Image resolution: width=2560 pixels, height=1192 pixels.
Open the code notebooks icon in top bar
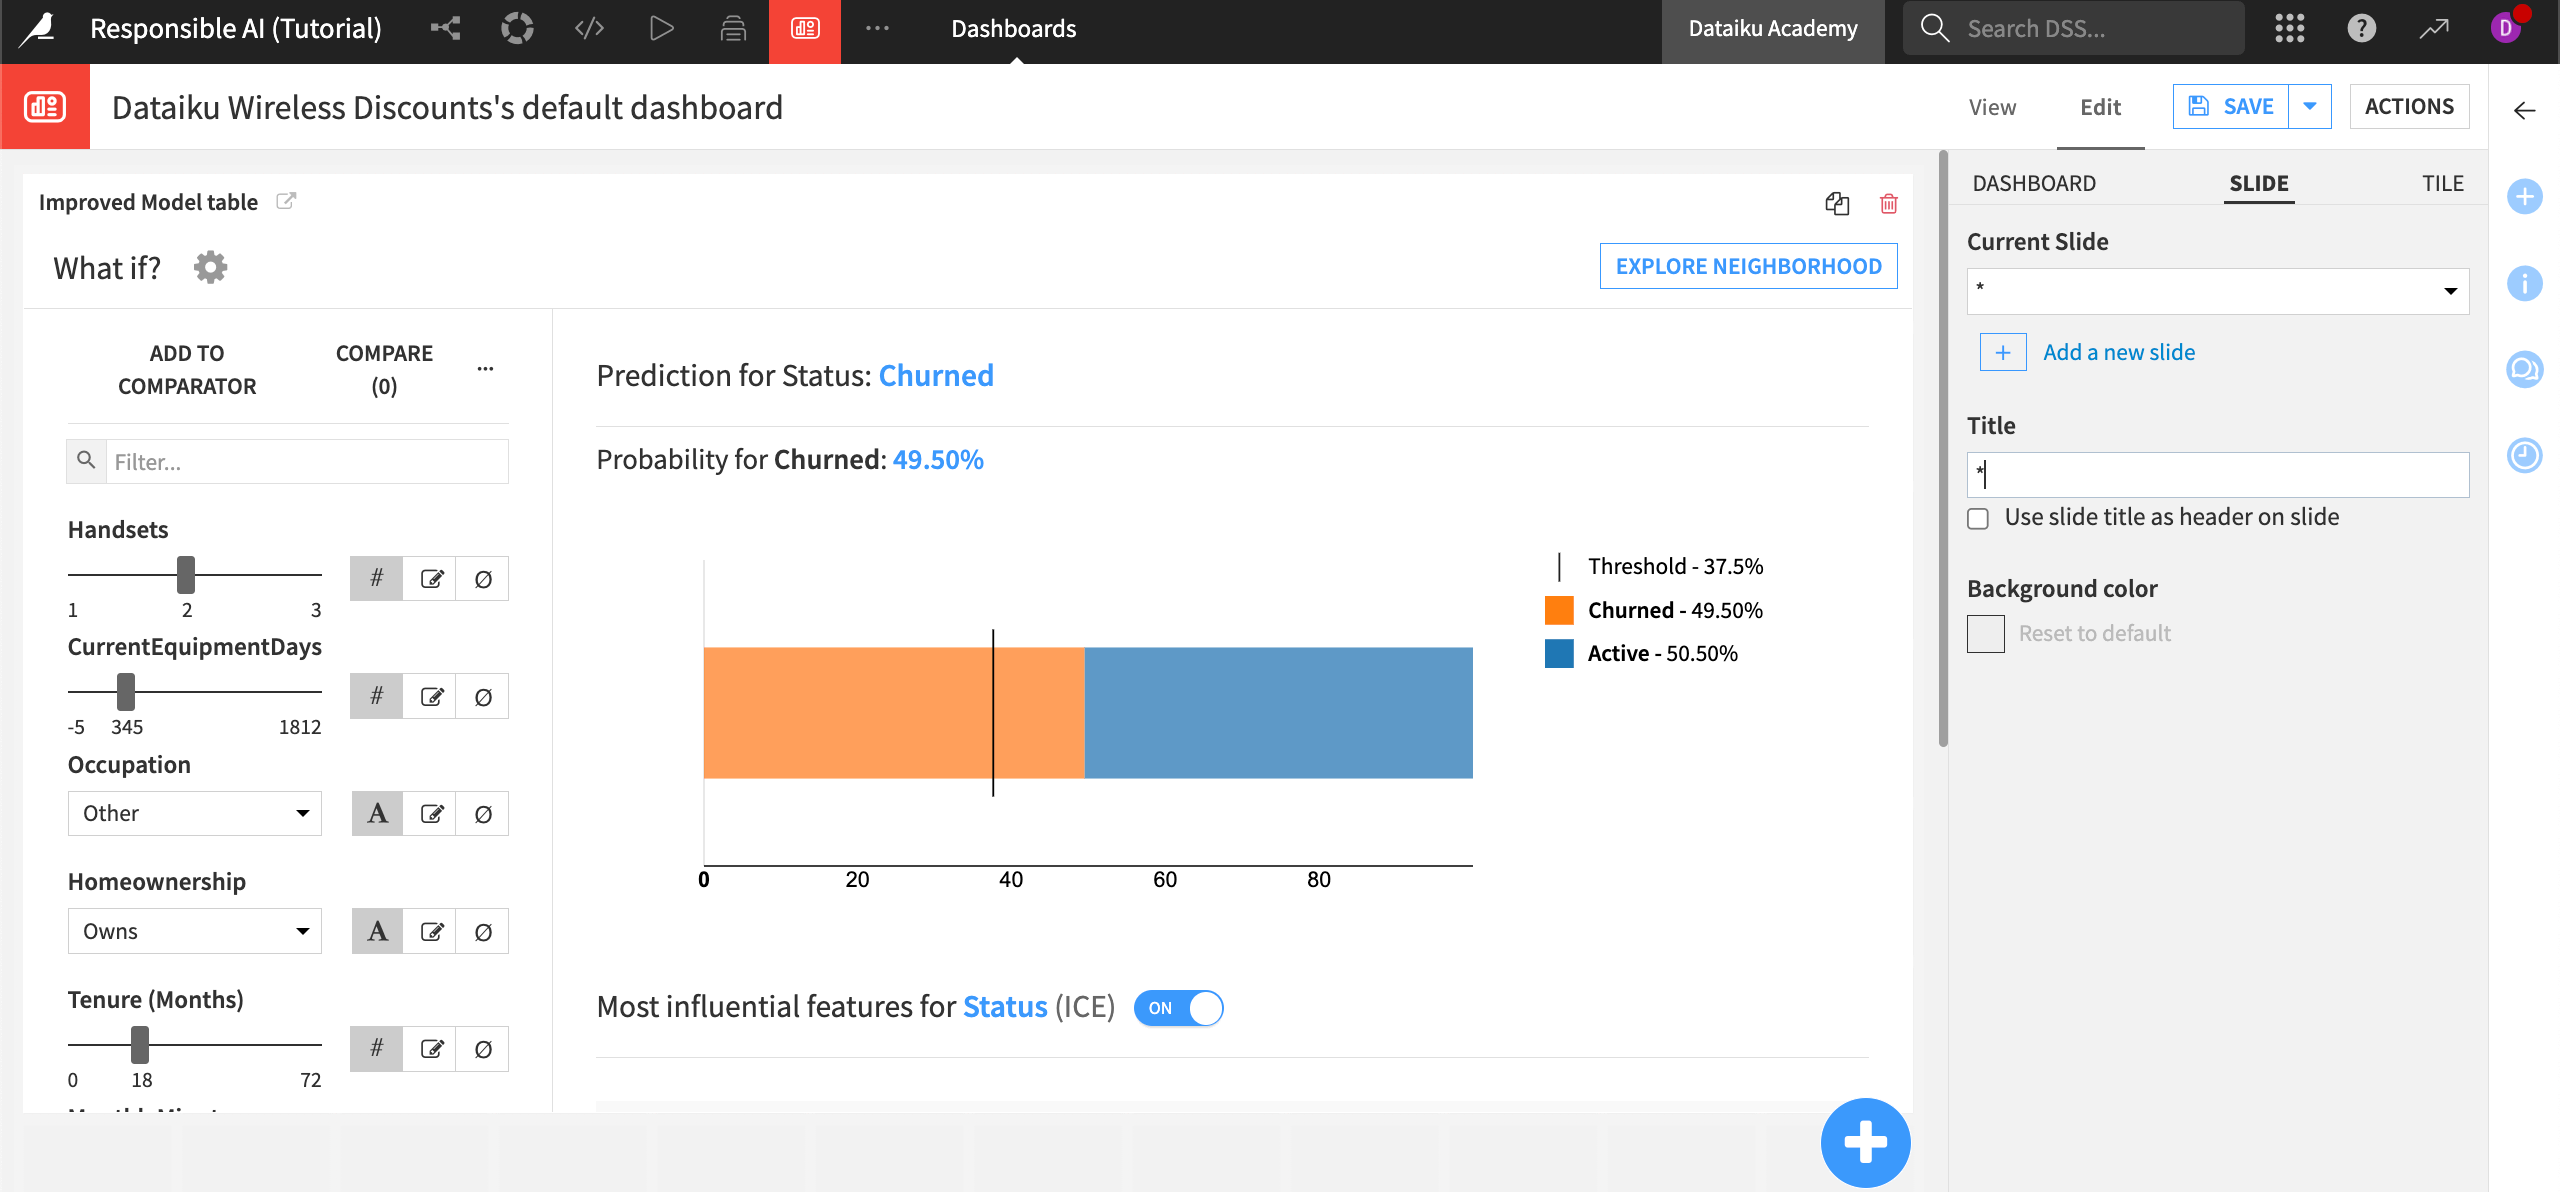coord(589,28)
